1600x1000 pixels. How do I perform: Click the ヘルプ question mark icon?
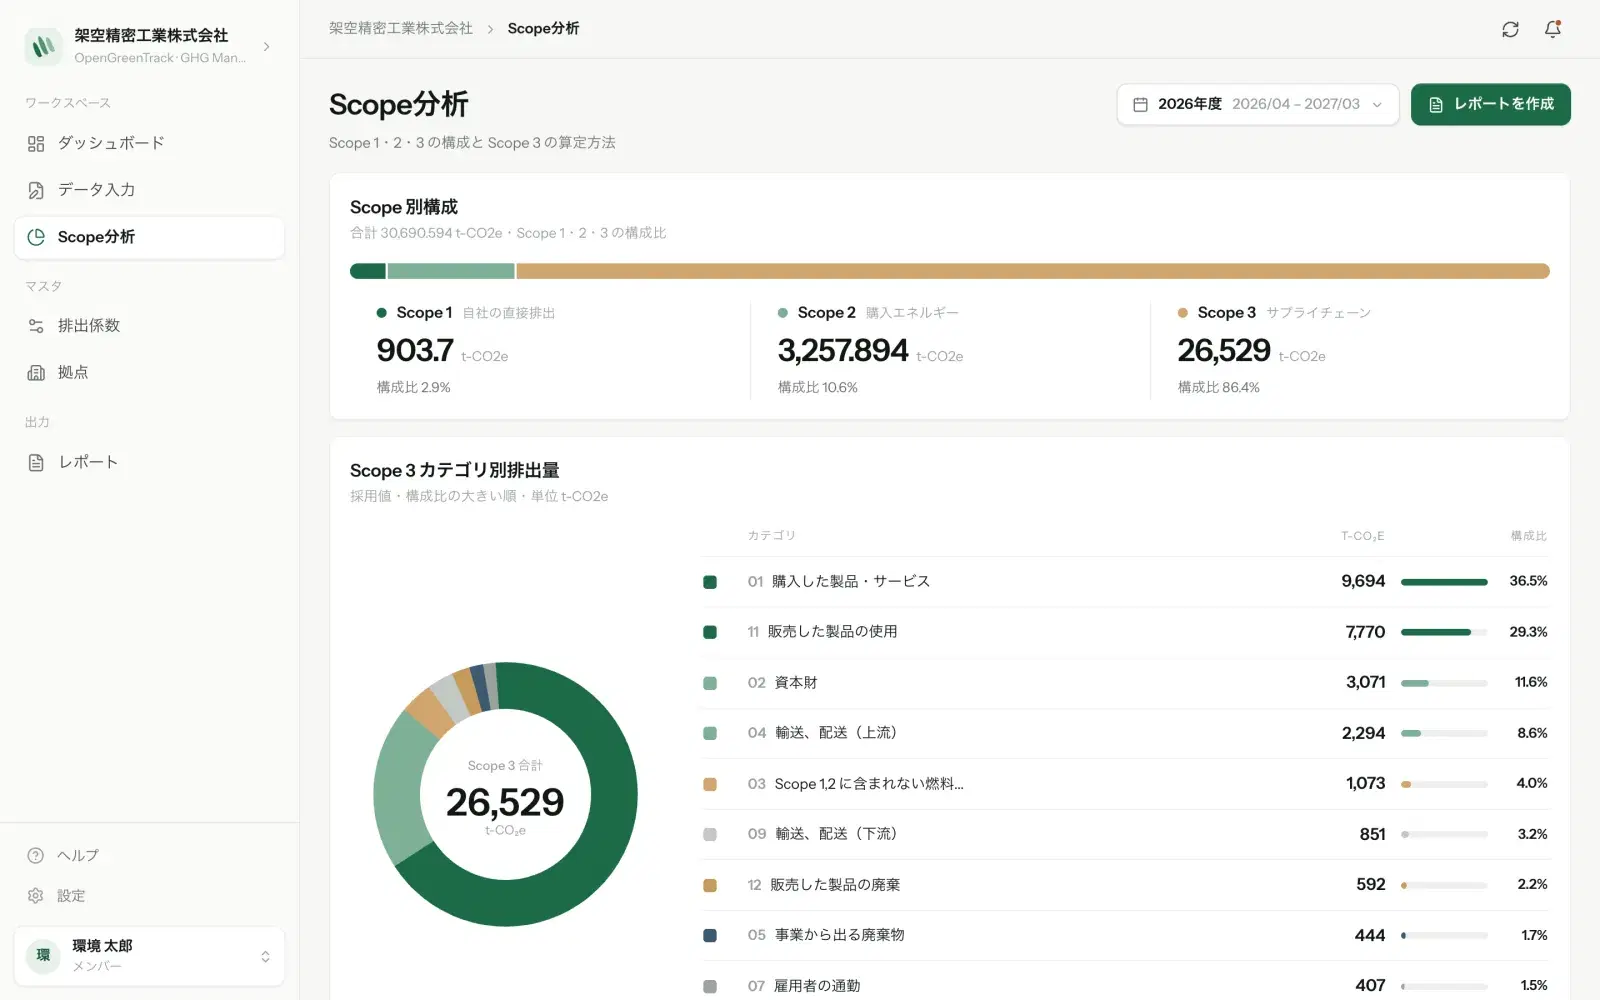pyautogui.click(x=36, y=855)
